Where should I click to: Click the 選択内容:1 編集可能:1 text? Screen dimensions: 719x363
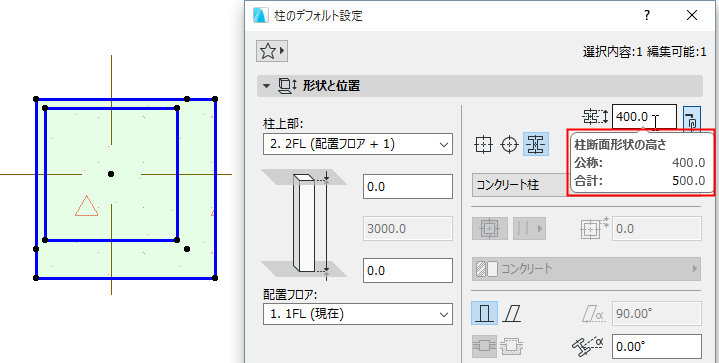coord(644,52)
